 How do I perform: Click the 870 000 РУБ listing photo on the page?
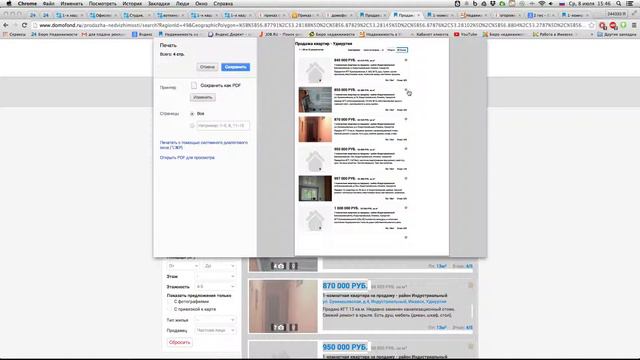point(283,306)
